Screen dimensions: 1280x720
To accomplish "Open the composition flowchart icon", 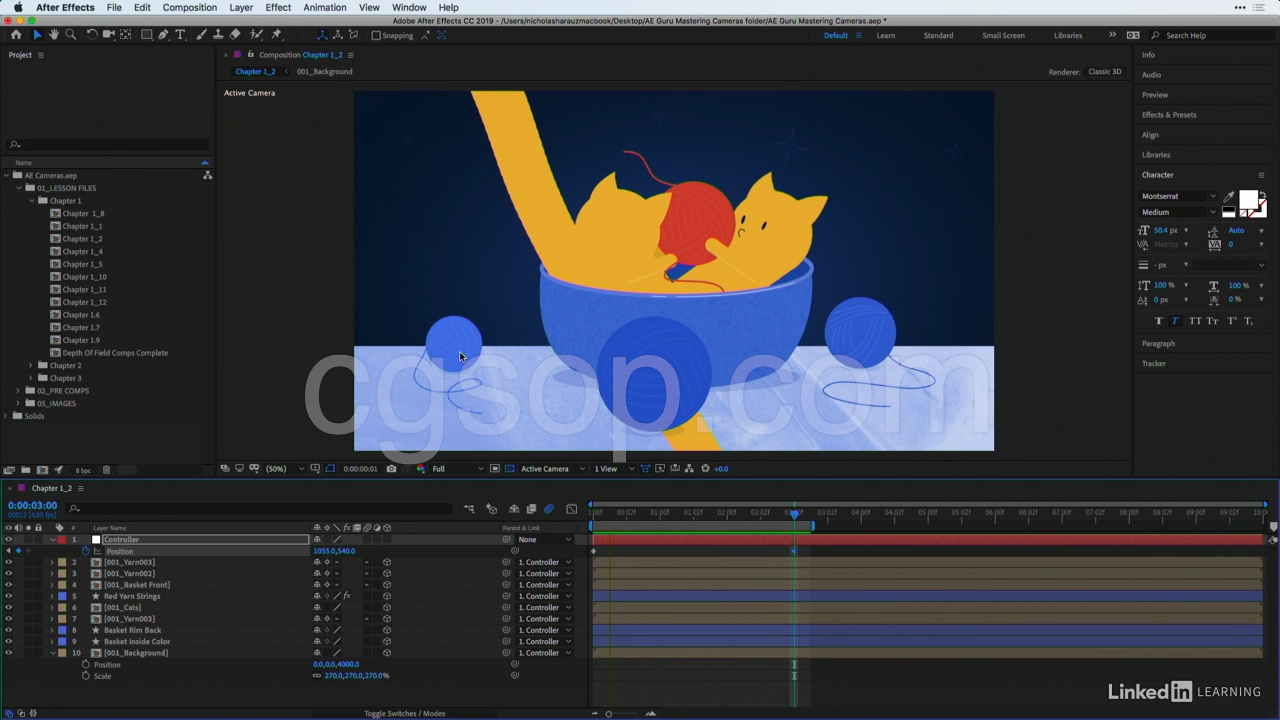I will point(690,468).
